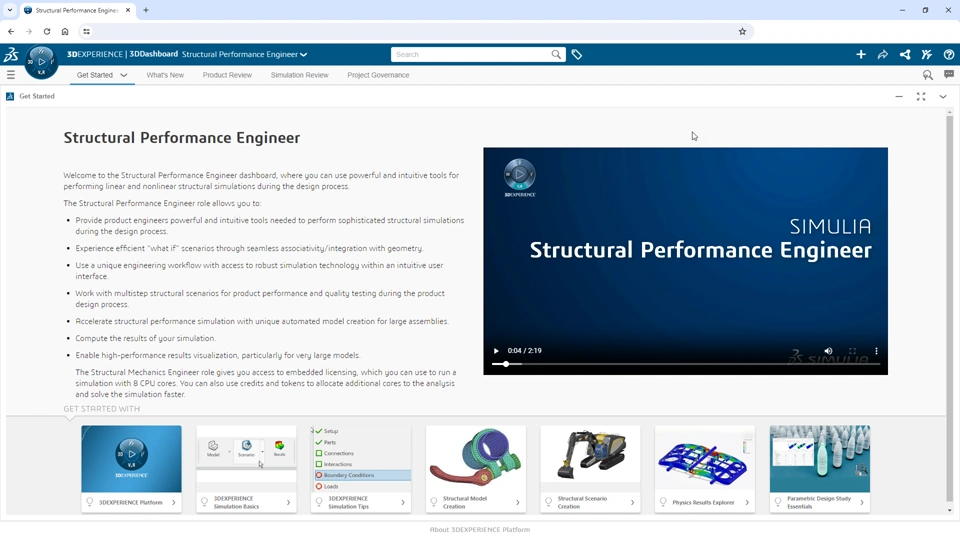
Task: Expand the Structural Scenario Creation card arrow
Action: point(632,502)
